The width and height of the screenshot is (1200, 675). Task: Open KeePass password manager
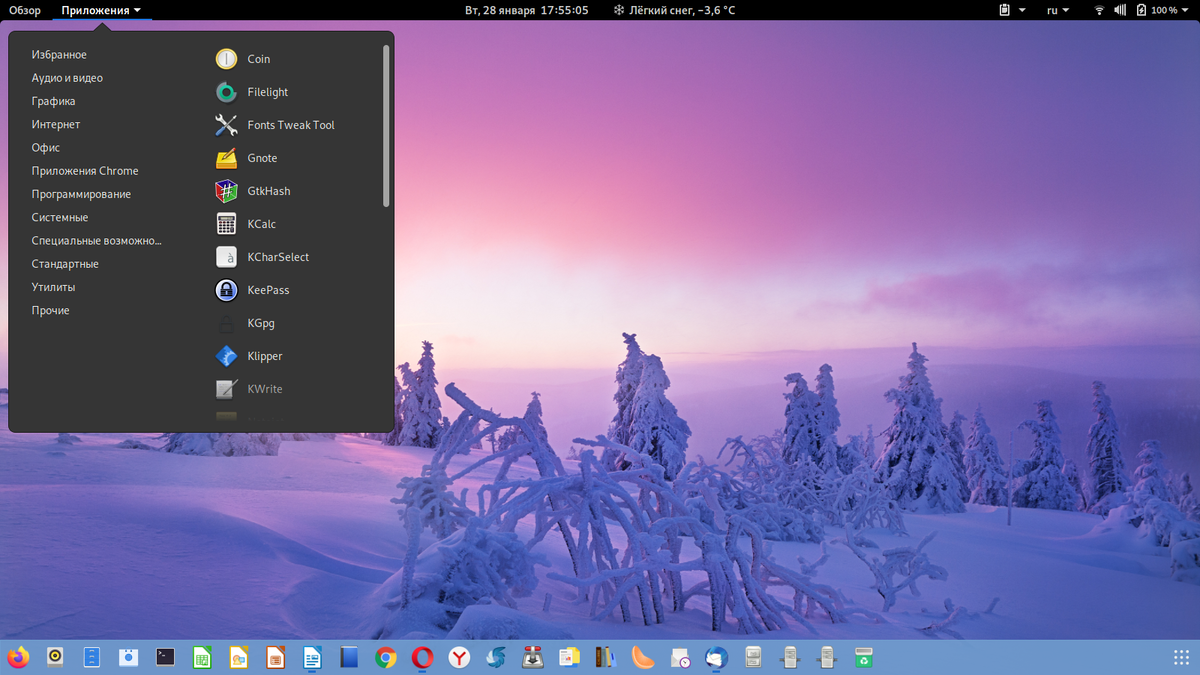coord(227,290)
